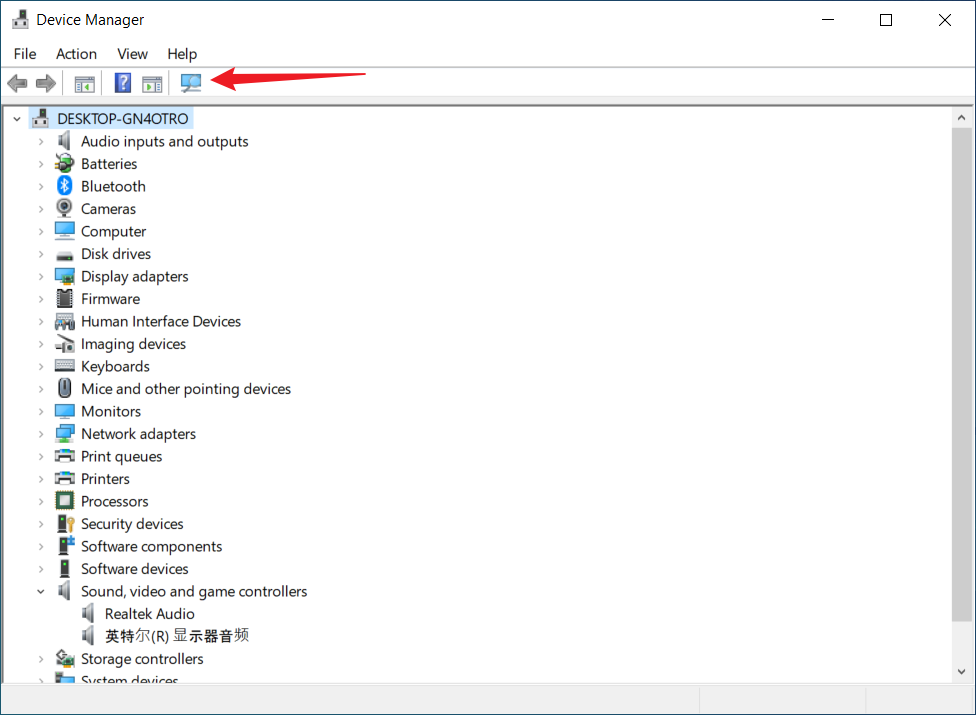
Task: Open the File menu
Action: coord(25,54)
